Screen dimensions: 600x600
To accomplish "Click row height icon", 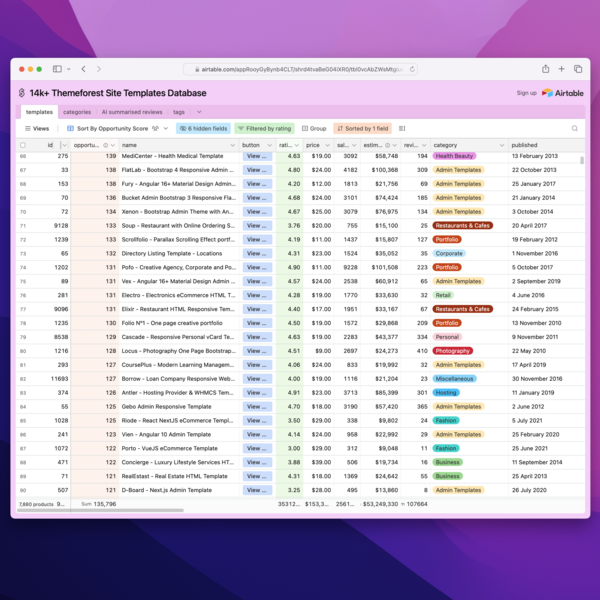I will coord(402,129).
